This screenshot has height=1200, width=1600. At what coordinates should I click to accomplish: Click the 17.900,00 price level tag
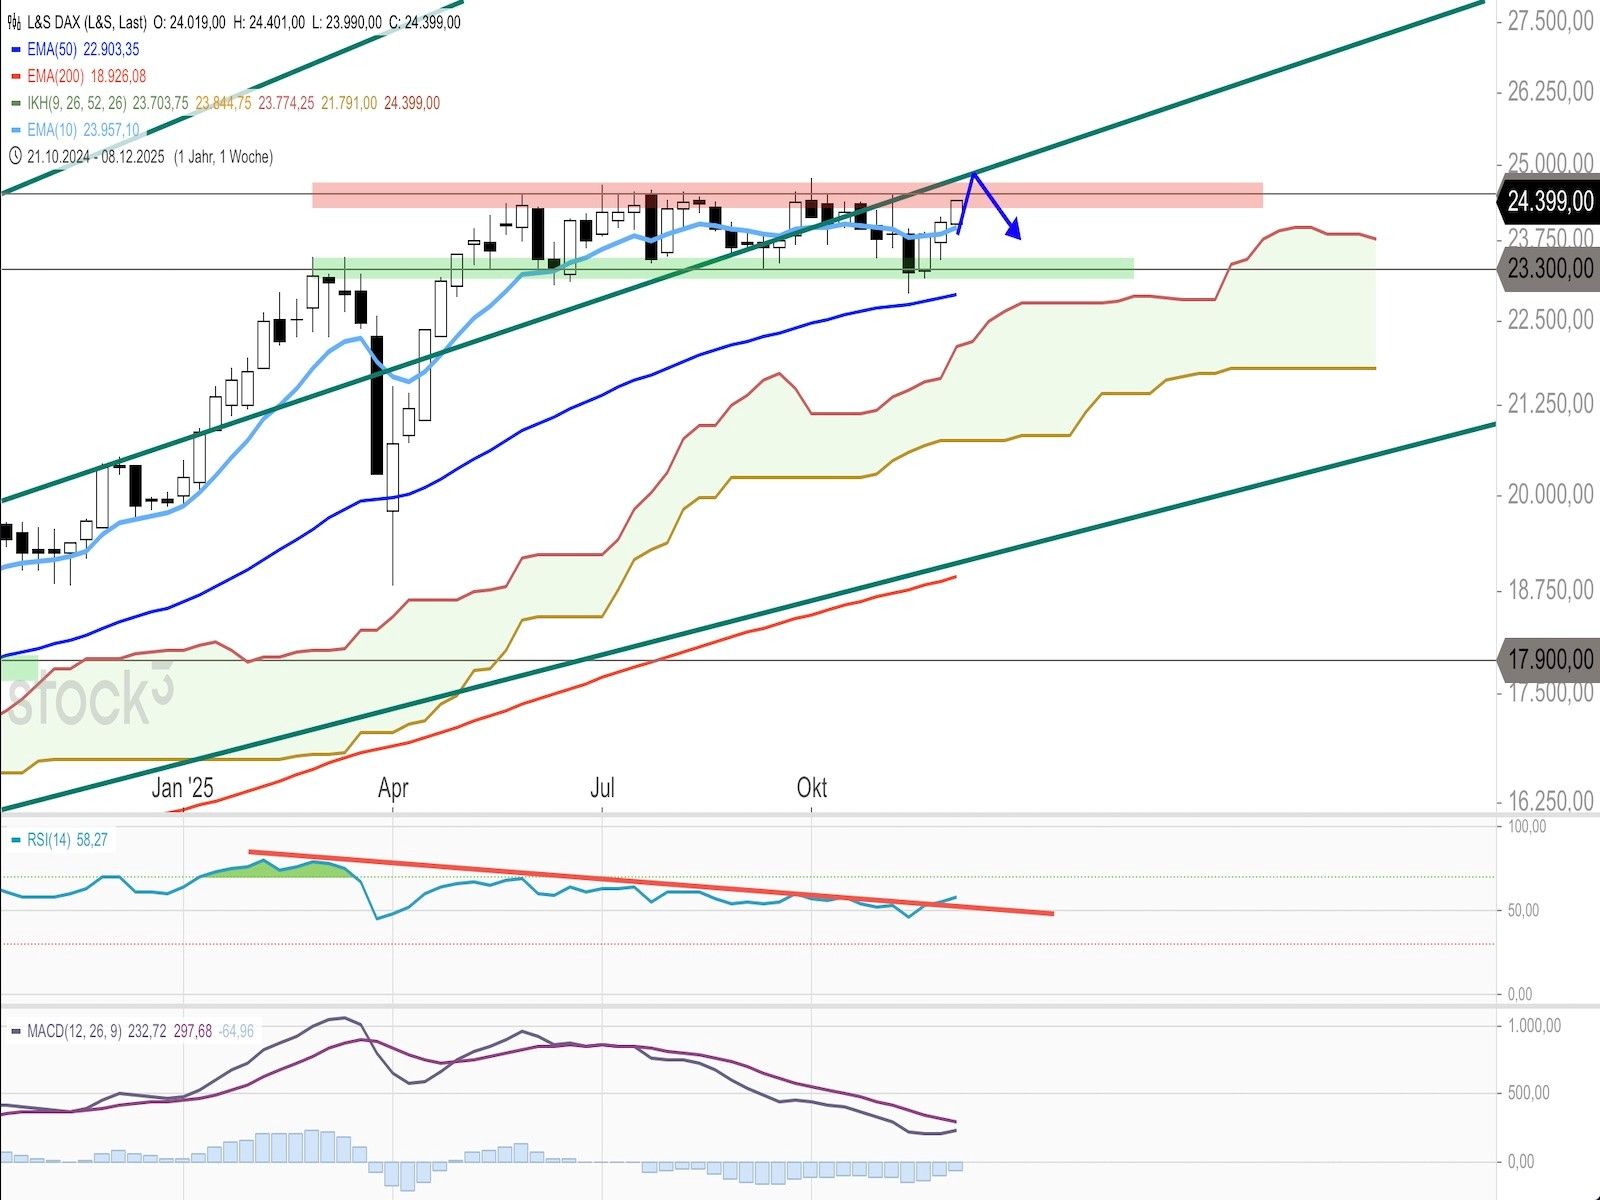coord(1549,660)
